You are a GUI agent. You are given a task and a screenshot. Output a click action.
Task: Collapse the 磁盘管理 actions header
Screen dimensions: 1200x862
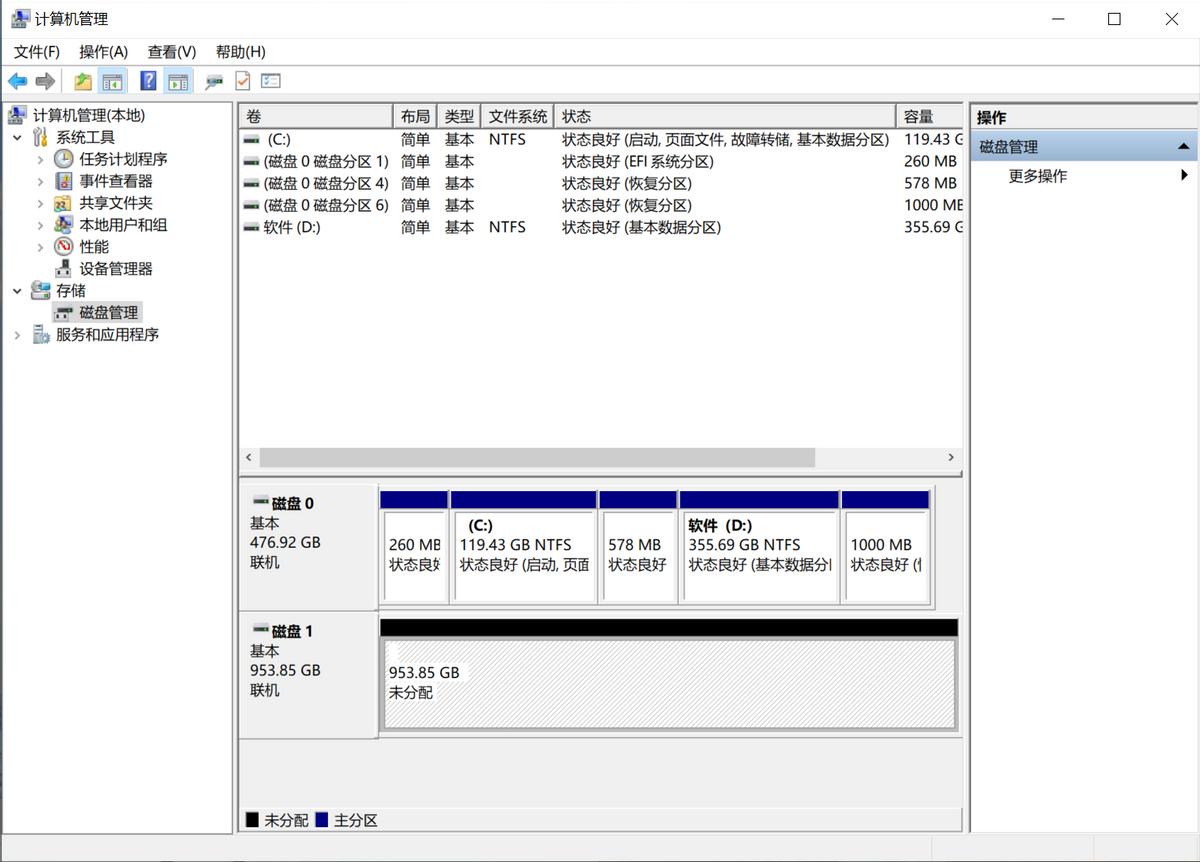coord(1184,146)
